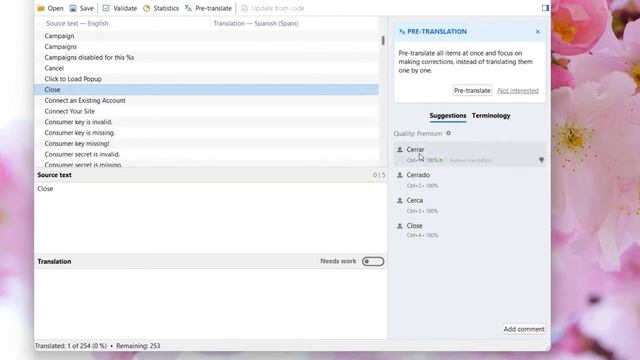Select Consumer secret is invalid. row

(206, 154)
